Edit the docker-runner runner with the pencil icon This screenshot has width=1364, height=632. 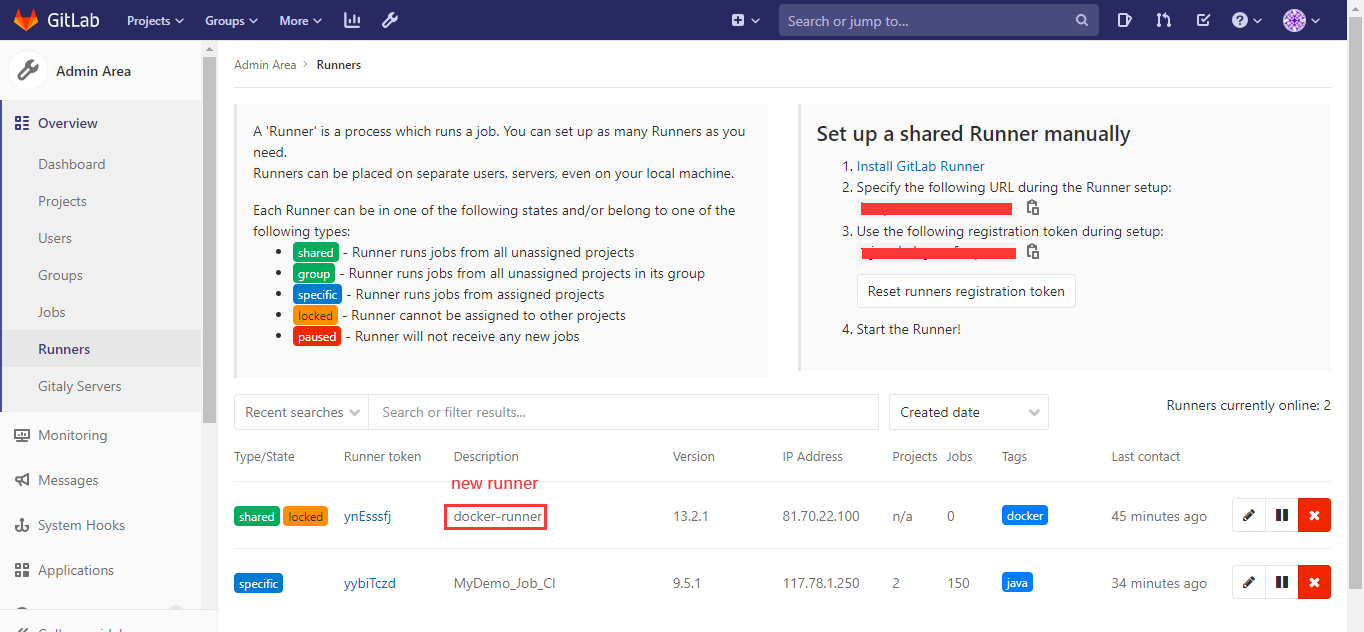[x=1248, y=516]
